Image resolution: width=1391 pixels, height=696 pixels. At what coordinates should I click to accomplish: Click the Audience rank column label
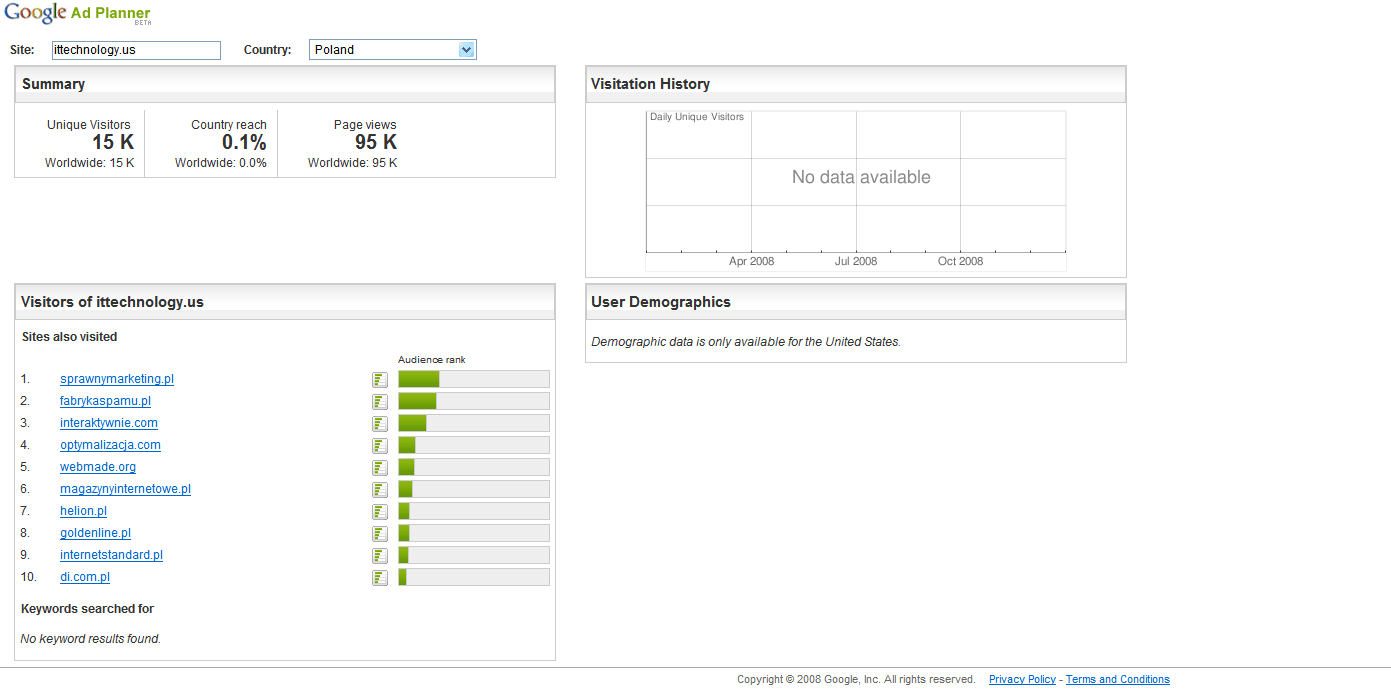point(432,360)
